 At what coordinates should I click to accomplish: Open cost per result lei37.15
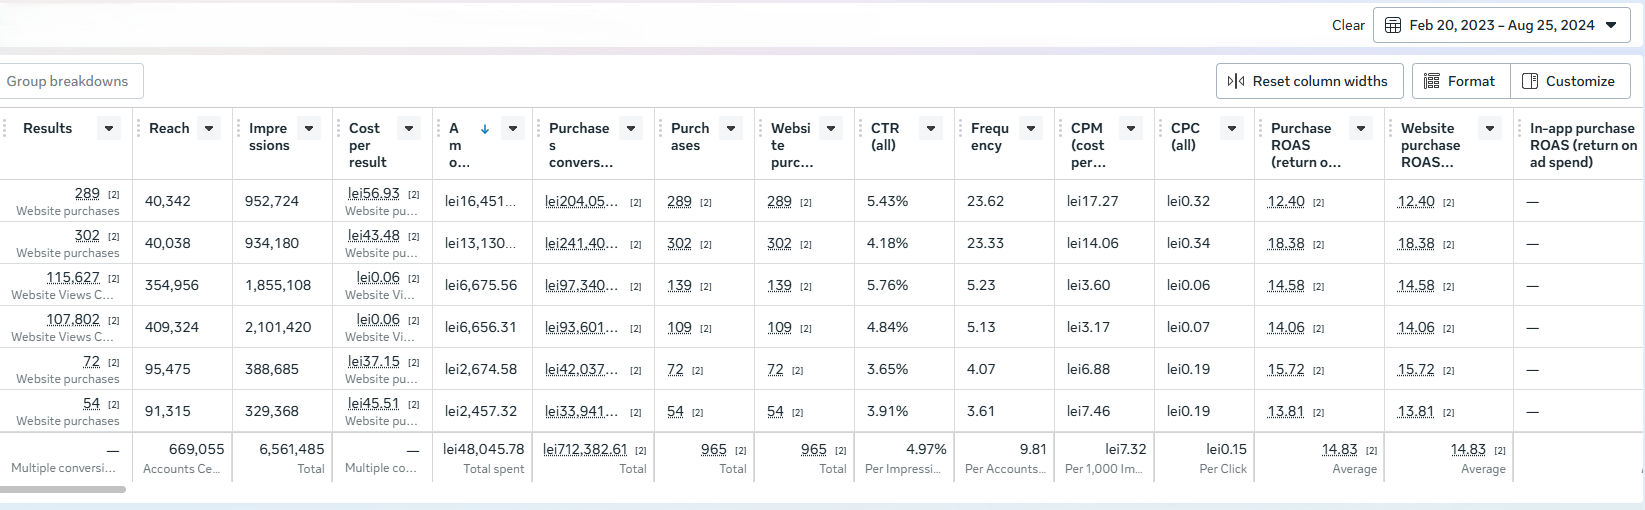pyautogui.click(x=374, y=361)
